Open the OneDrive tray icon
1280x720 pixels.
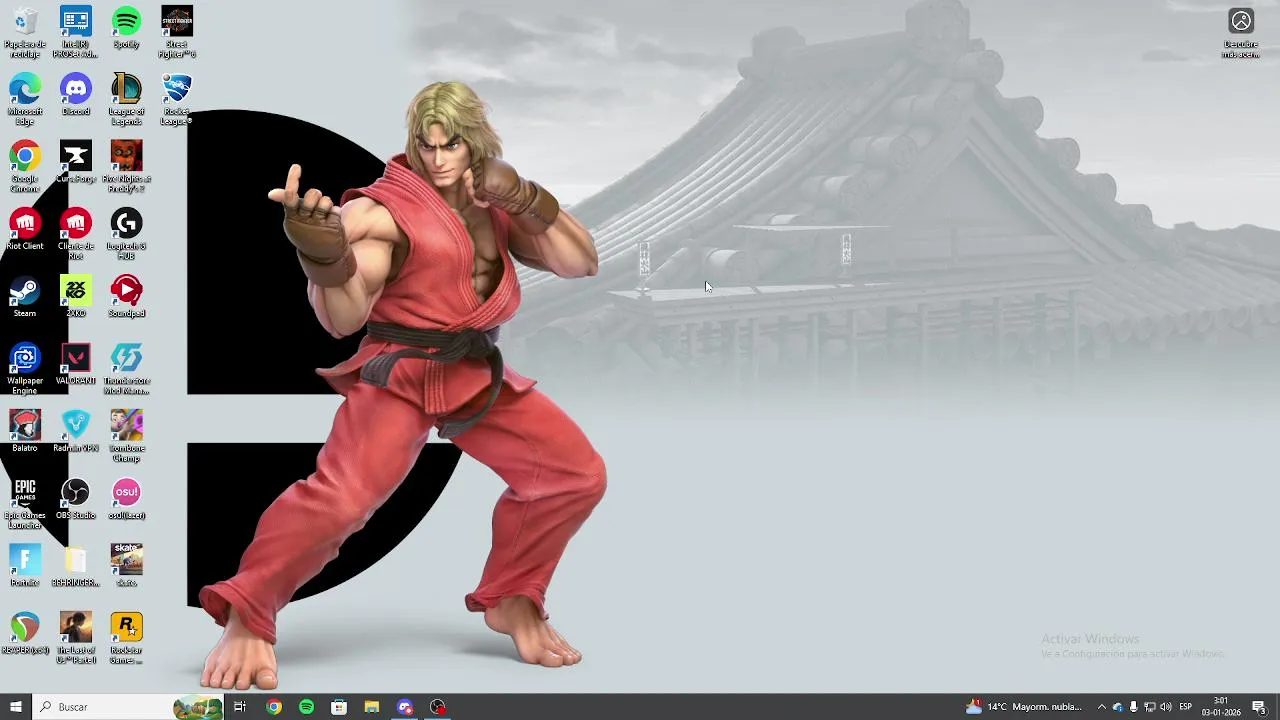[x=1118, y=707]
